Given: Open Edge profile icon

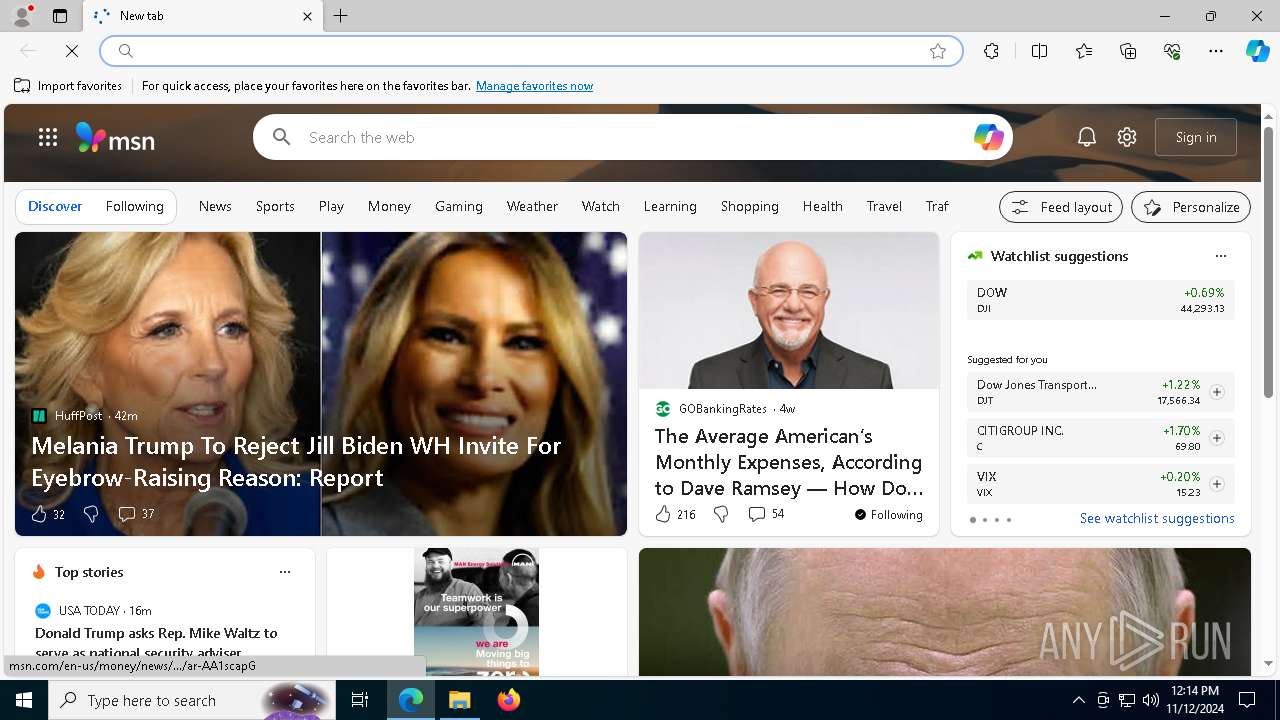Looking at the screenshot, I should point(21,16).
